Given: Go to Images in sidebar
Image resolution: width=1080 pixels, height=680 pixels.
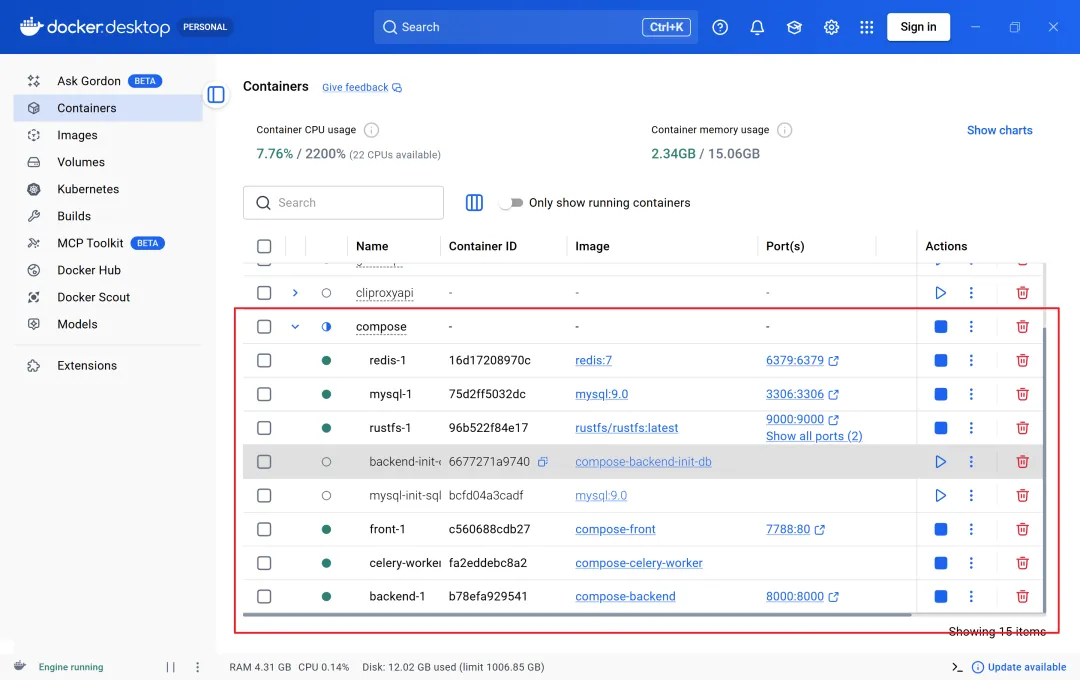Looking at the screenshot, I should pos(108,135).
